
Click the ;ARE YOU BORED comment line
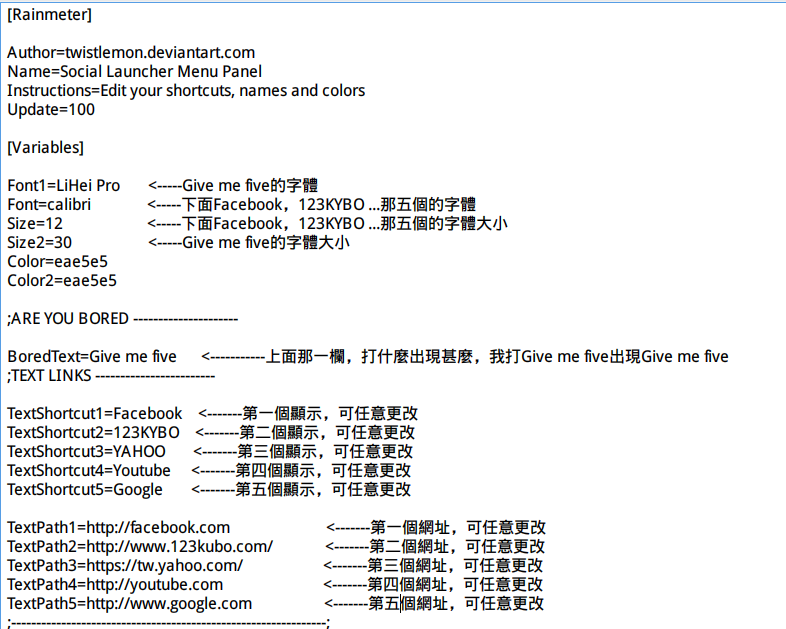point(122,319)
